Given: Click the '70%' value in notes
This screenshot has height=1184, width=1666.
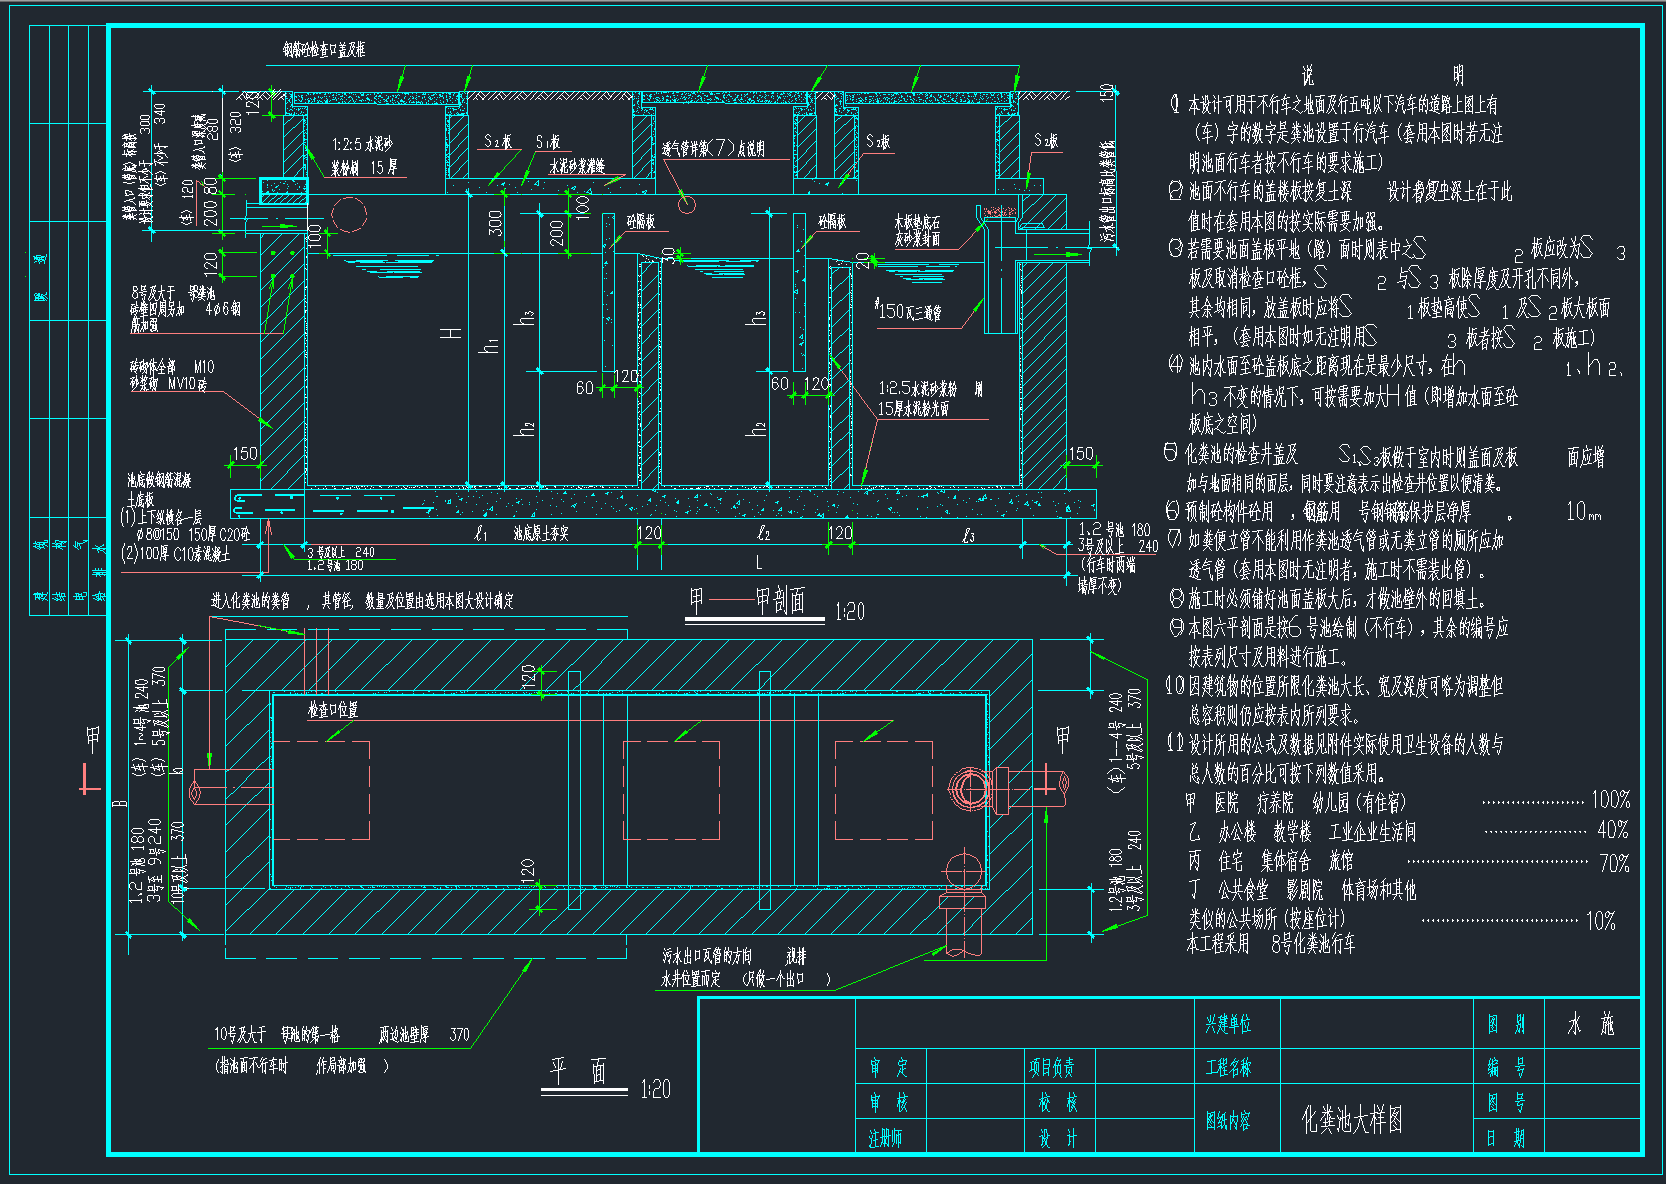Looking at the screenshot, I should [1614, 863].
